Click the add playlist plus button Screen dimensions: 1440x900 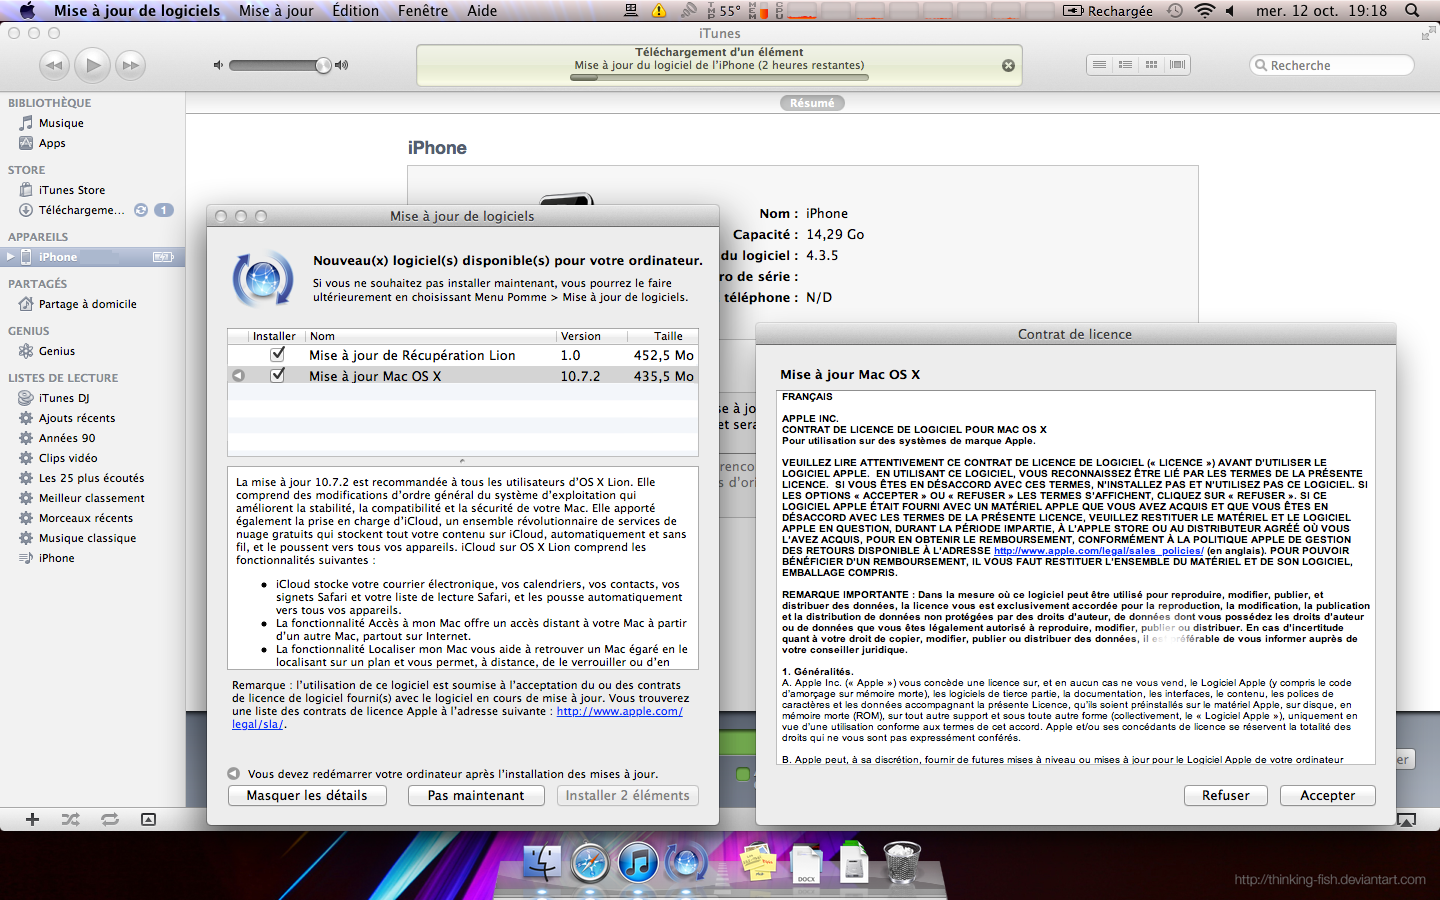coord(32,819)
